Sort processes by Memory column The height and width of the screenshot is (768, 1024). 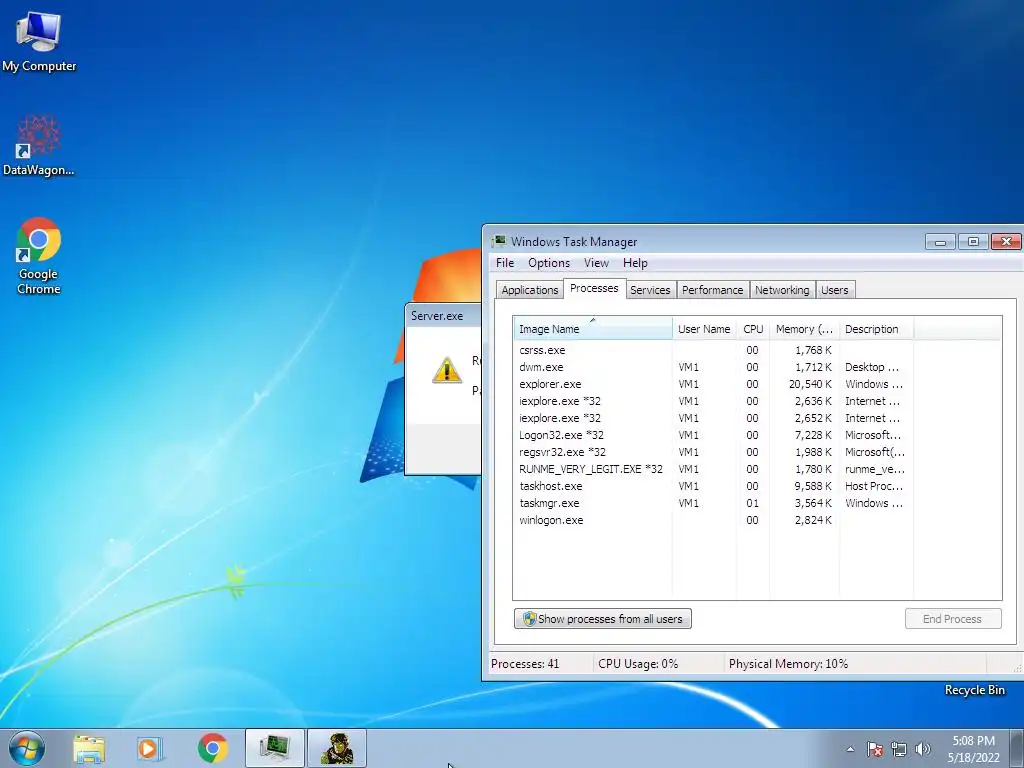coord(804,329)
